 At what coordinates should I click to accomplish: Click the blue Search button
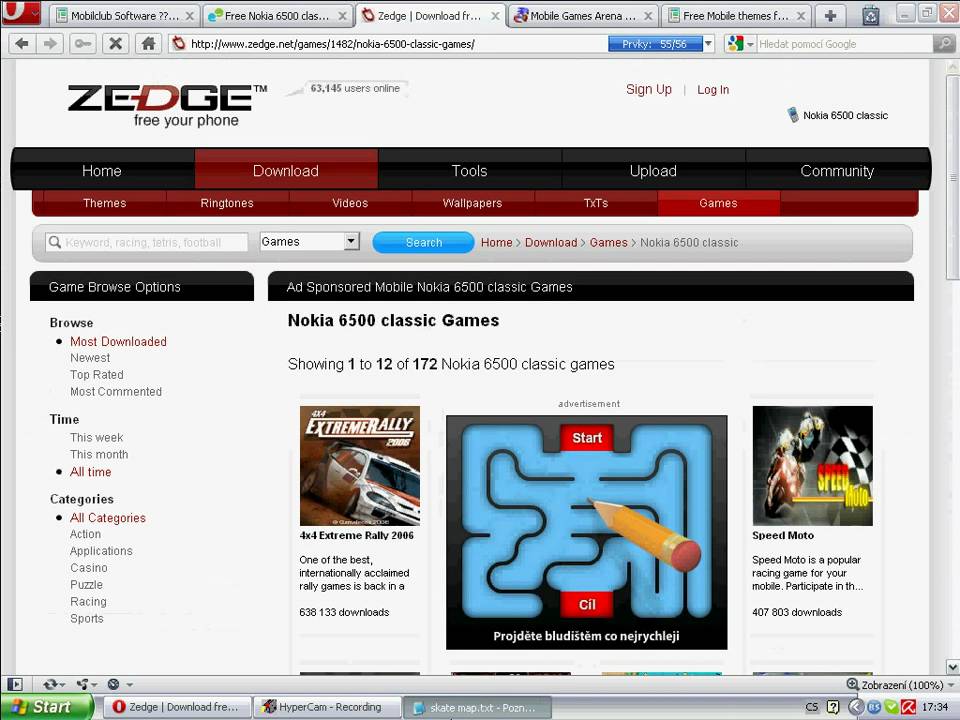pyautogui.click(x=424, y=242)
